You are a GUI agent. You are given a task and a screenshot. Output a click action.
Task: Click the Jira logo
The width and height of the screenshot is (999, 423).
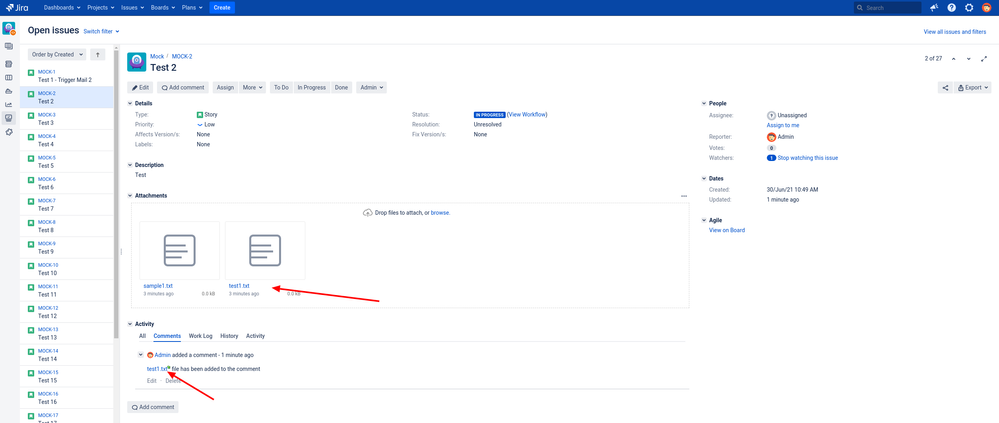(x=17, y=8)
